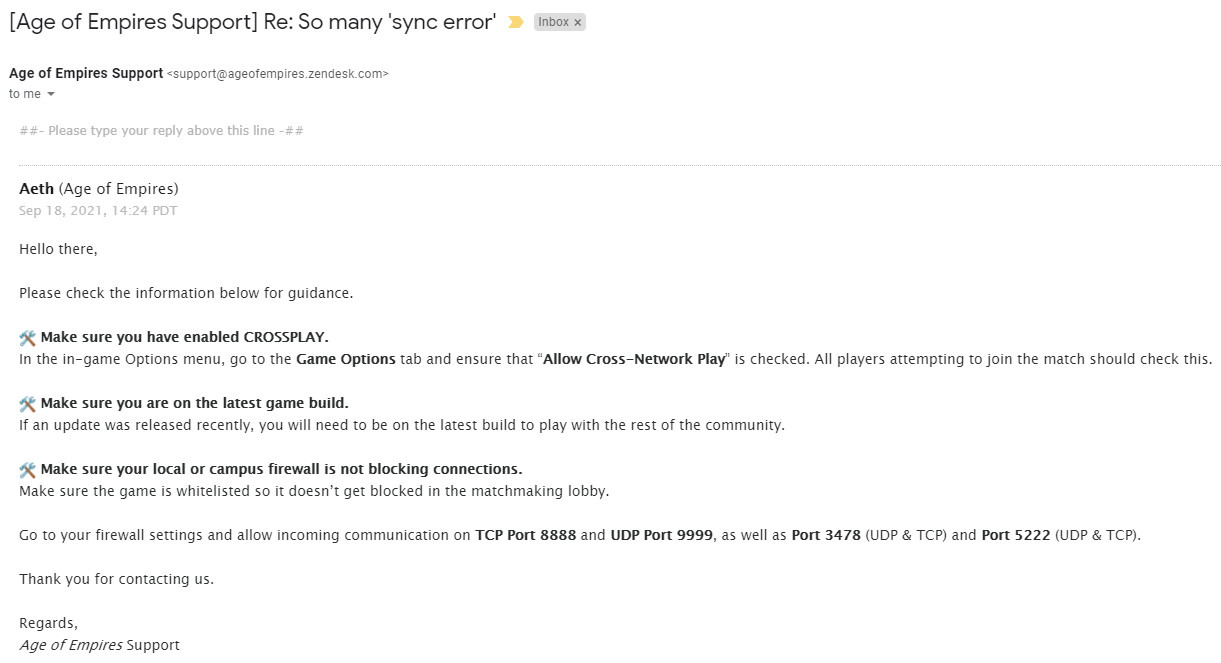Click hammer icon beside CROSSPLAY heading

28,338
